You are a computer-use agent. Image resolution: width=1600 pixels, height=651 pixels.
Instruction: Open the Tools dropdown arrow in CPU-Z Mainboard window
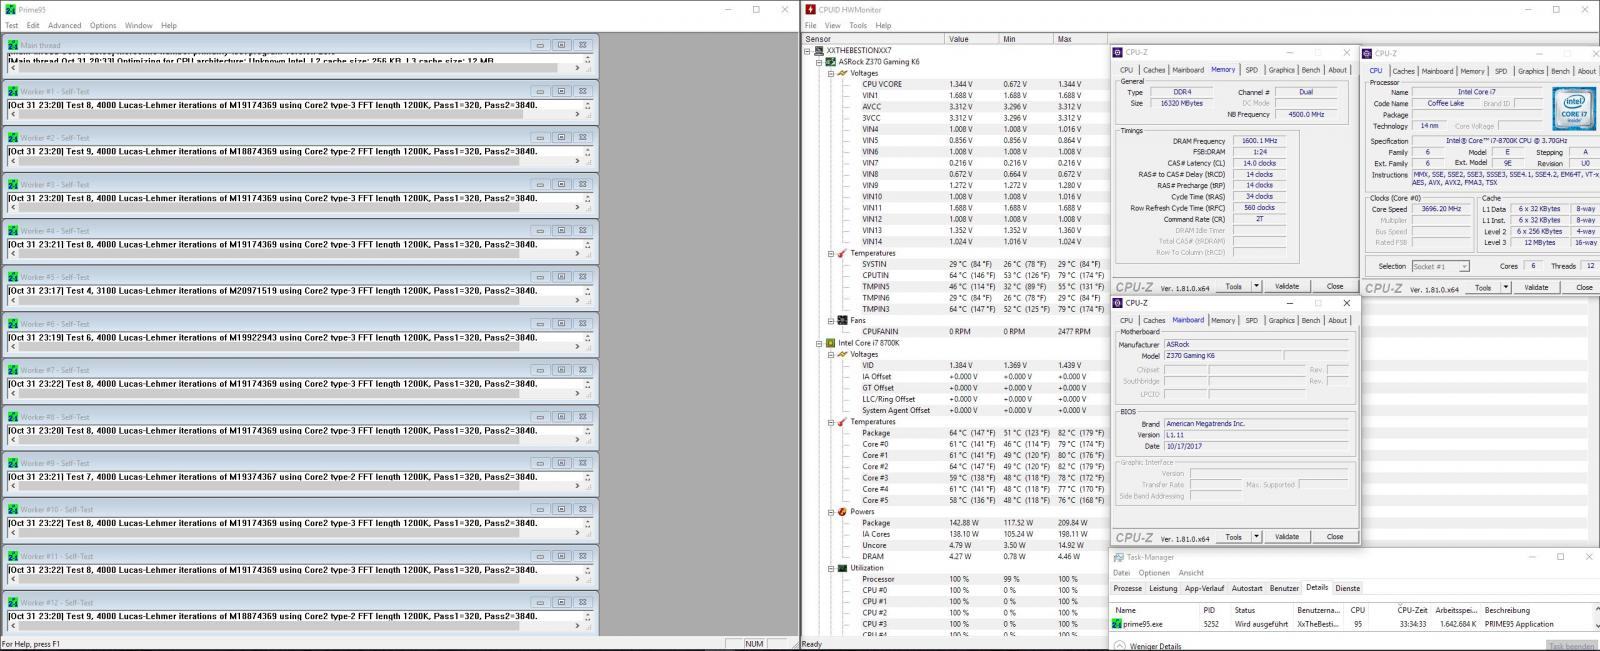(1257, 537)
